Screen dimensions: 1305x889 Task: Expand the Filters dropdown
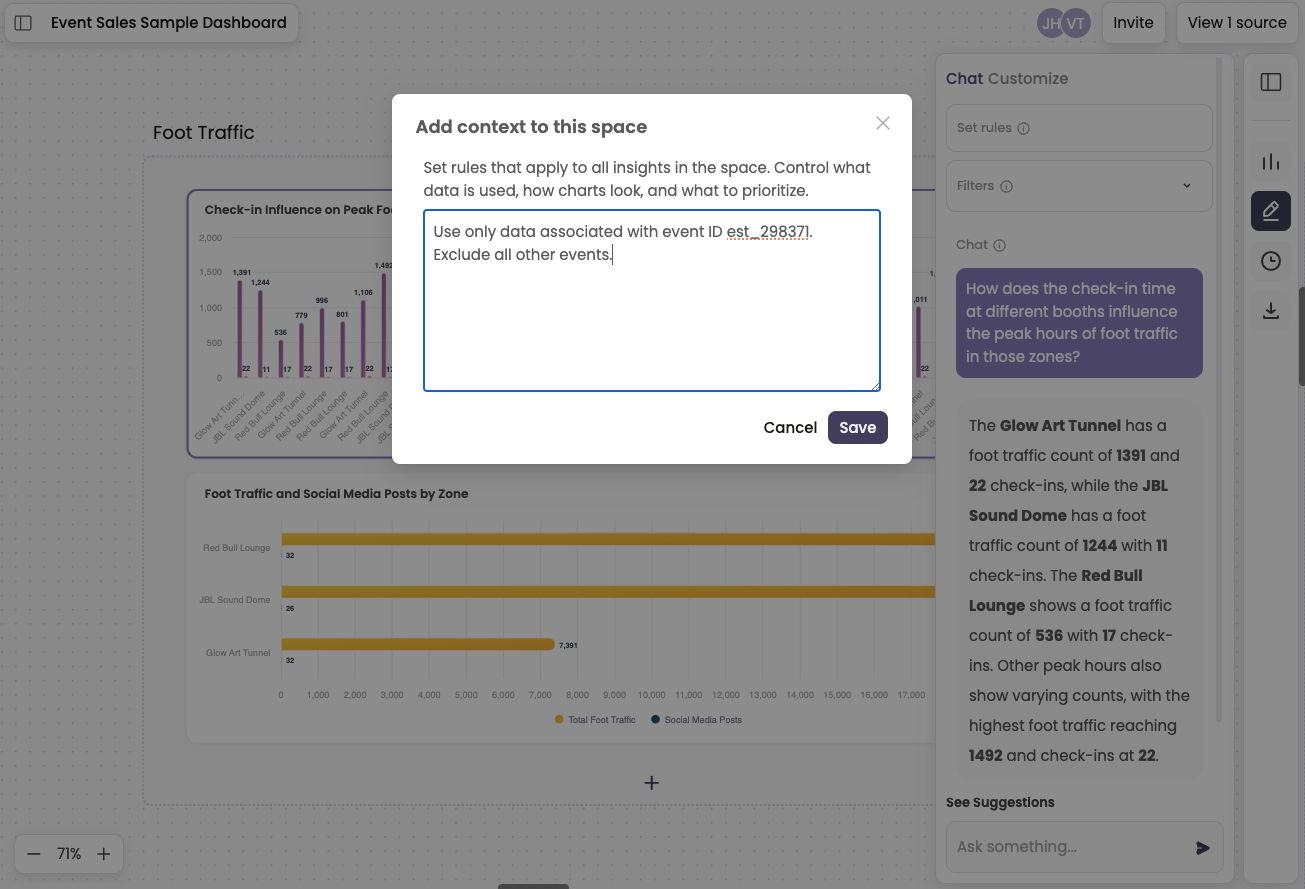pyautogui.click(x=1079, y=186)
